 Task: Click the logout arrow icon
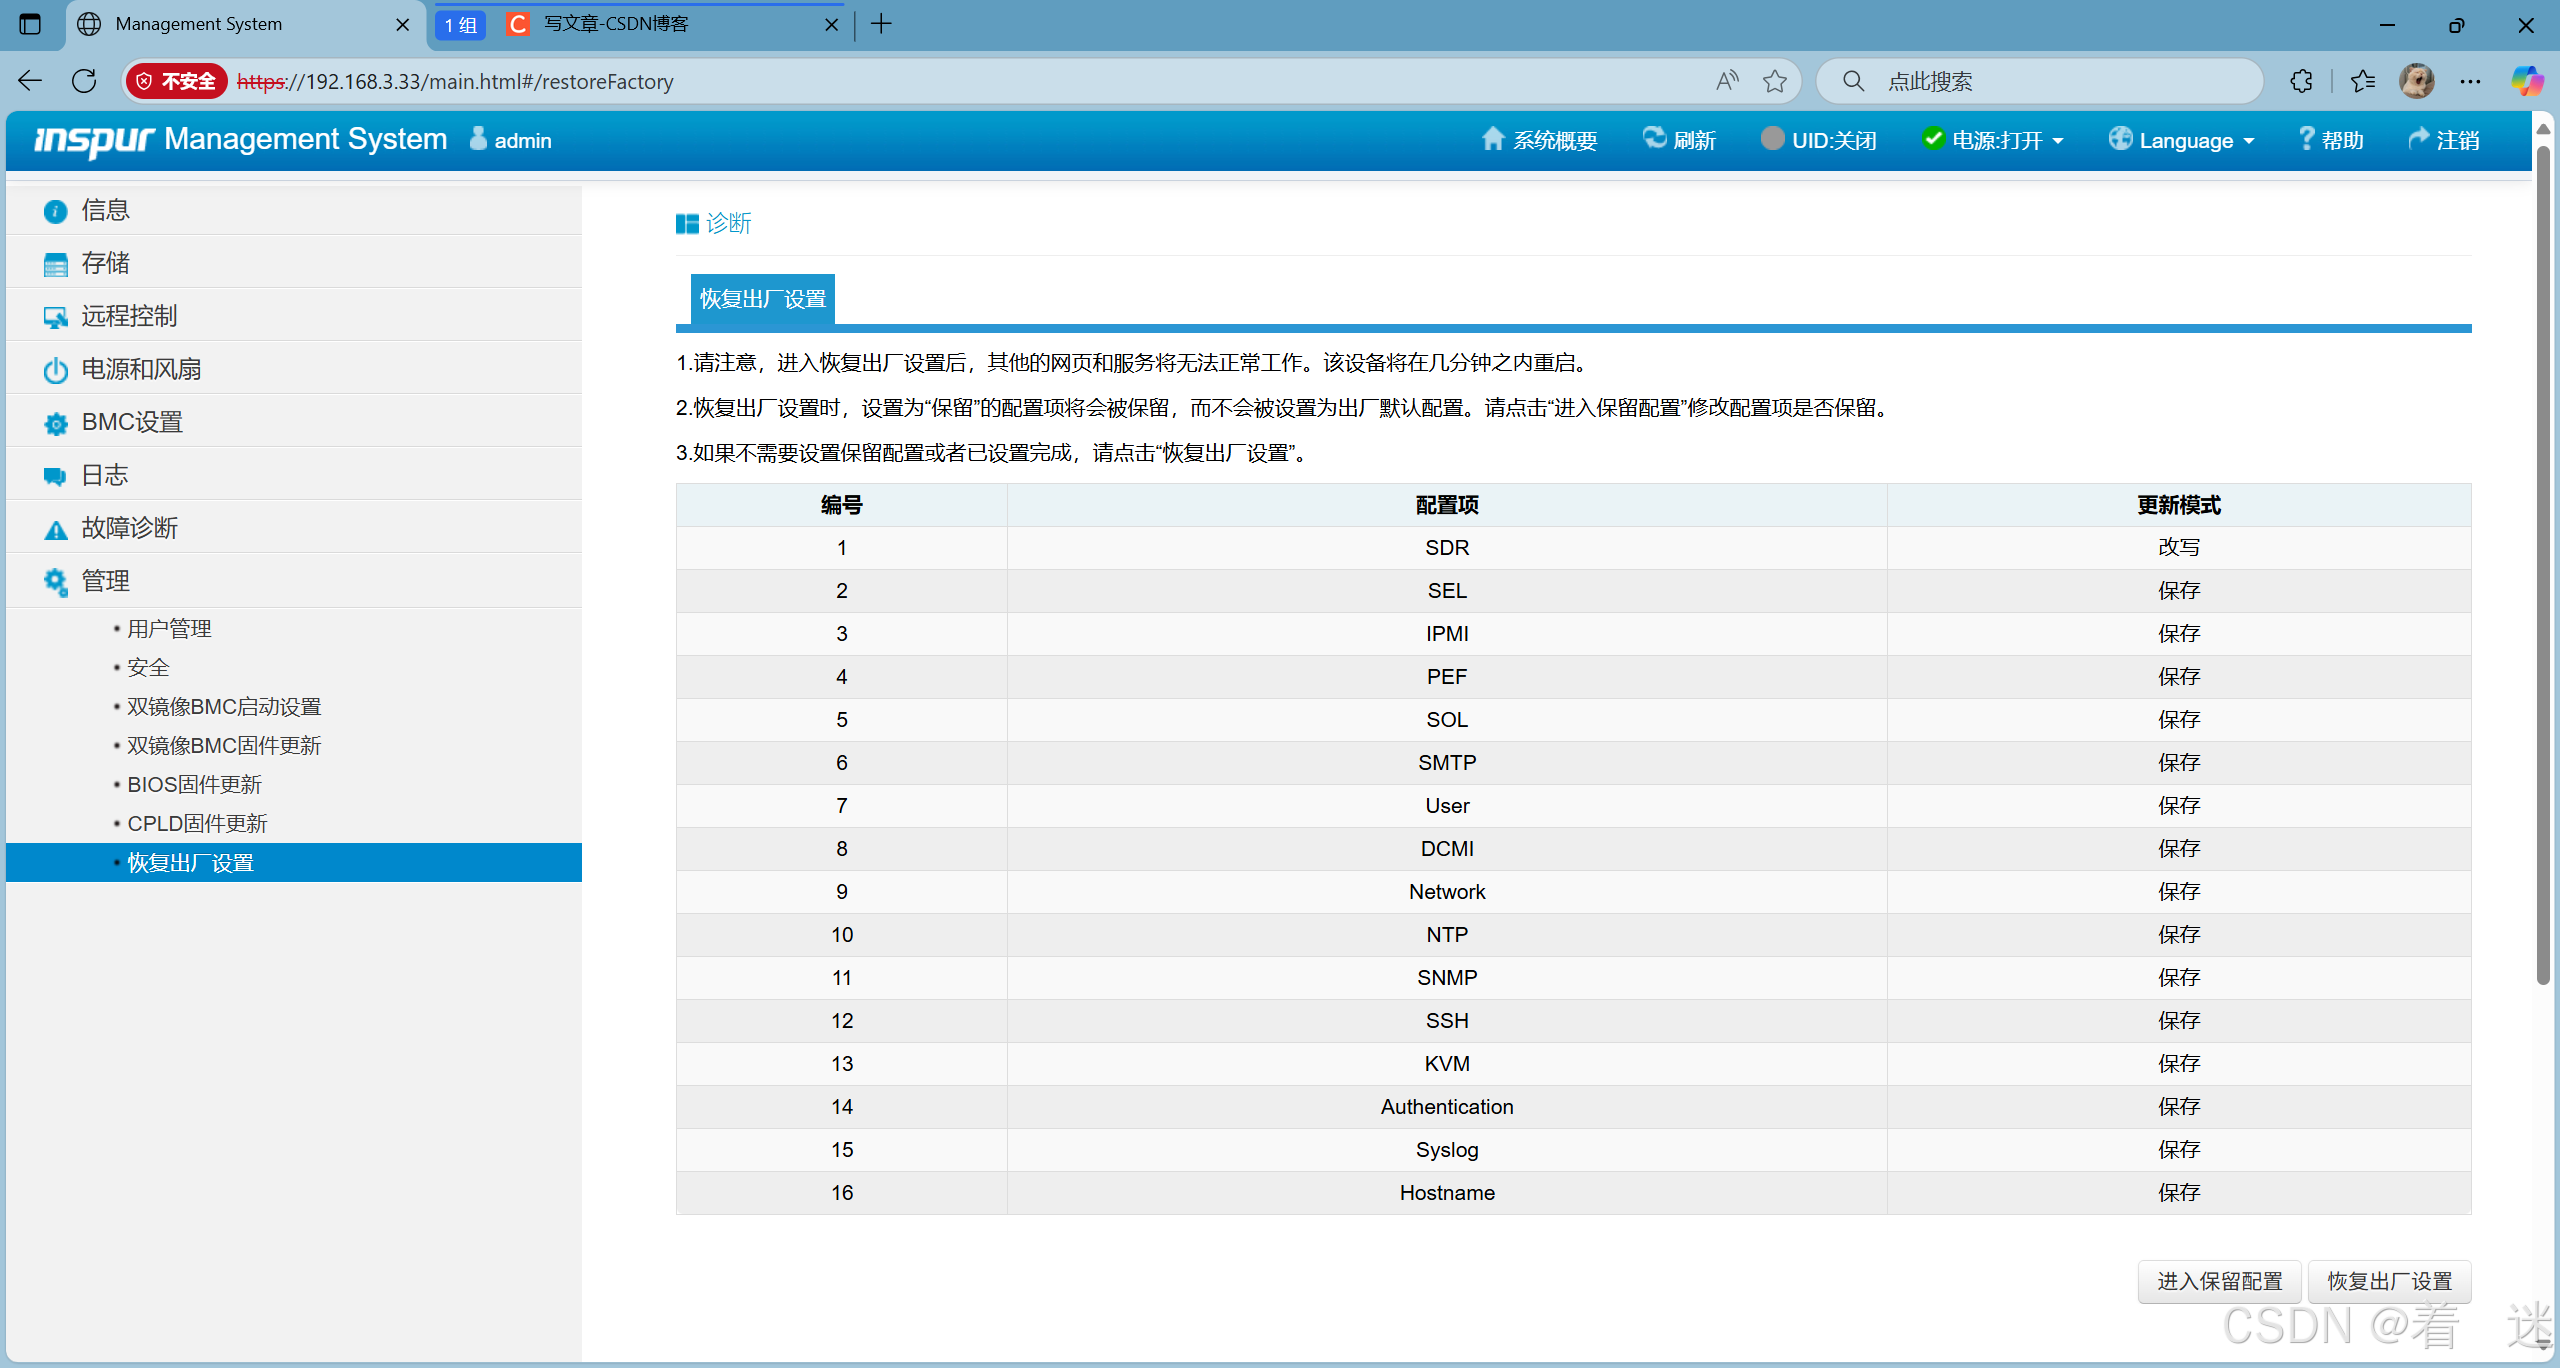(2418, 139)
